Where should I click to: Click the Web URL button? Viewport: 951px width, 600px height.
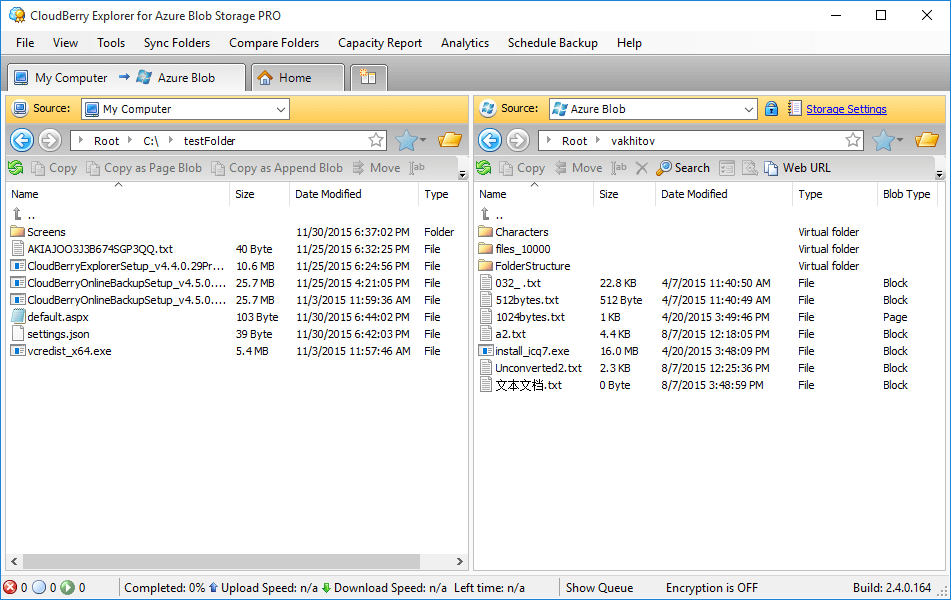(x=797, y=168)
